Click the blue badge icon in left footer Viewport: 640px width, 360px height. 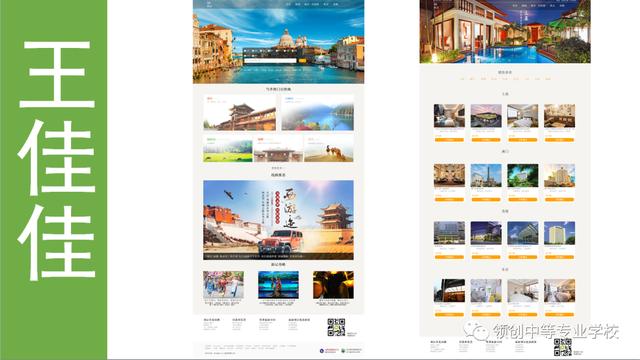[322, 351]
